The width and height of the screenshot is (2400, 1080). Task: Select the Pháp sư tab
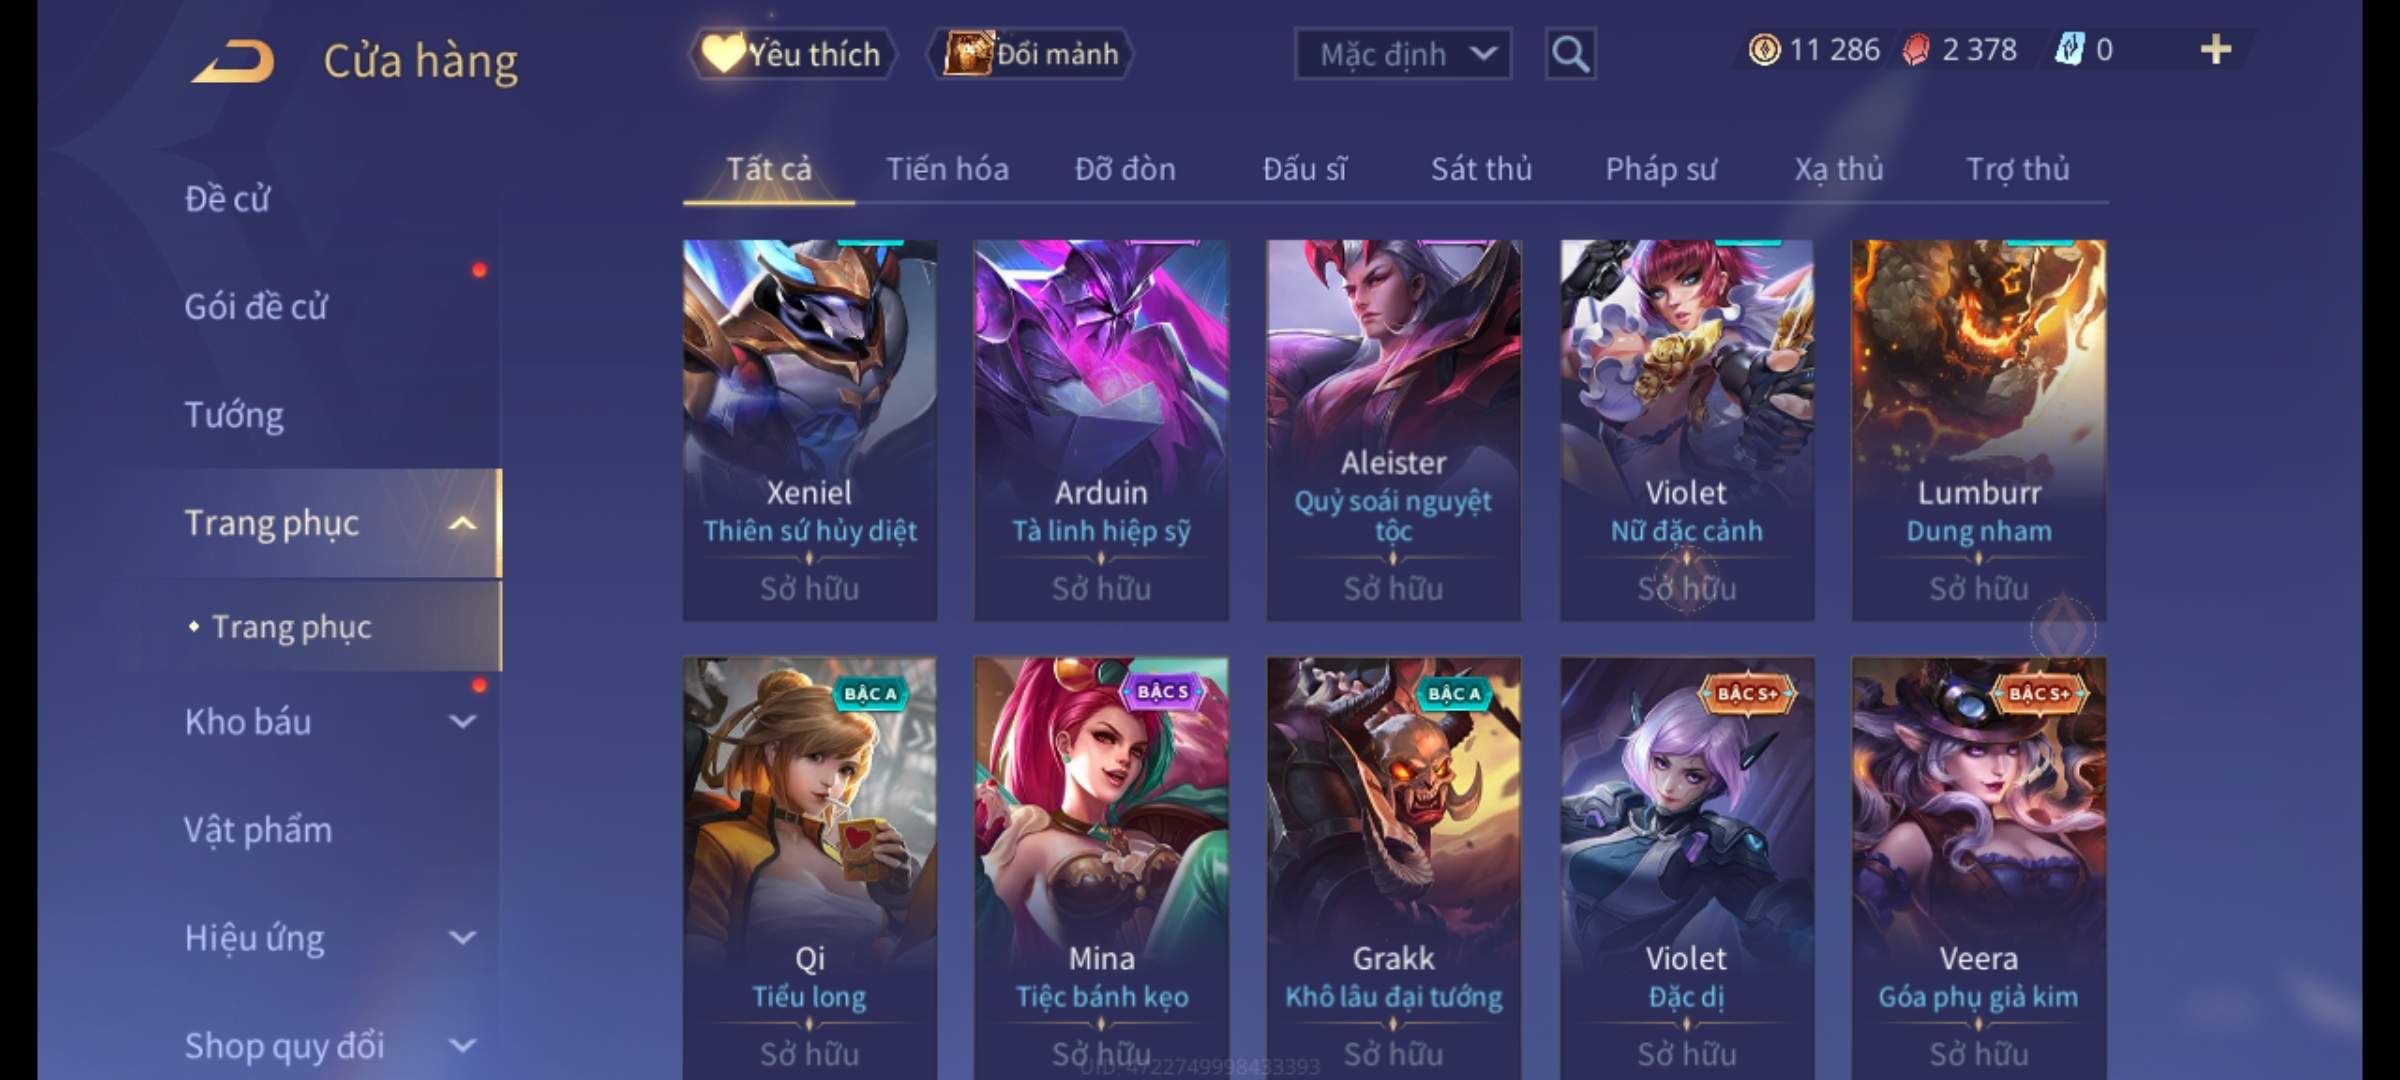[1660, 169]
